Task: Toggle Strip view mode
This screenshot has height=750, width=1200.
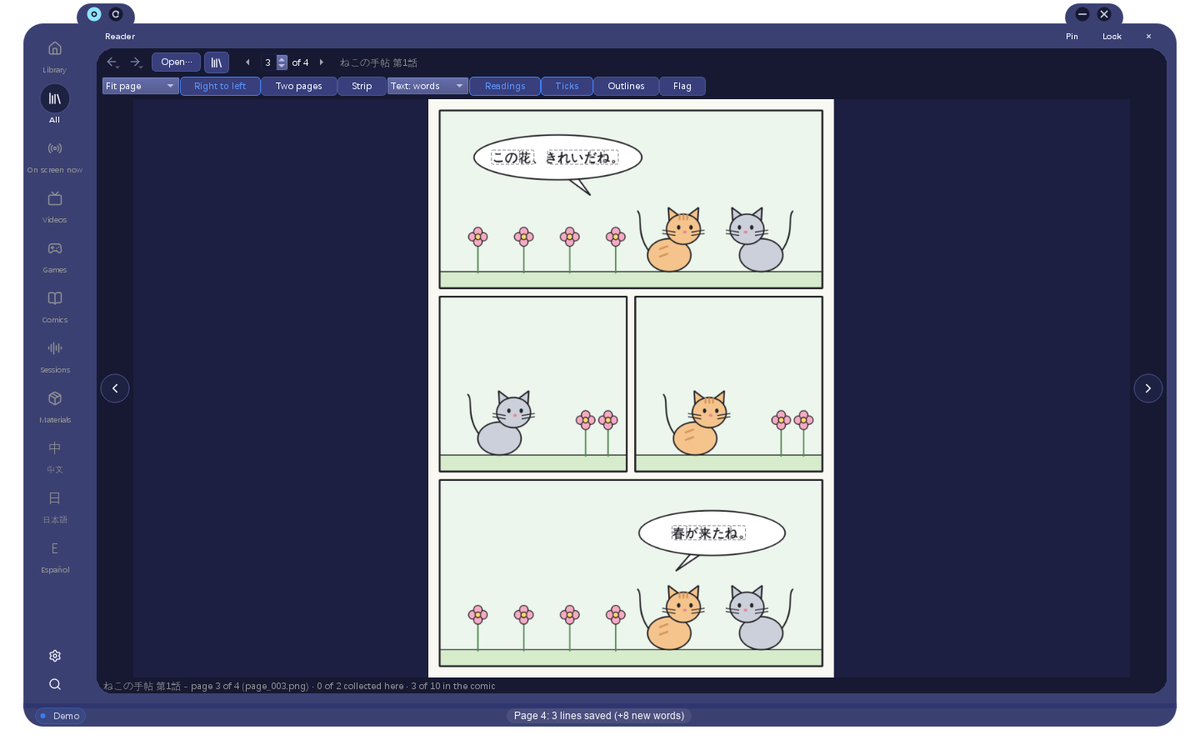Action: [362, 86]
